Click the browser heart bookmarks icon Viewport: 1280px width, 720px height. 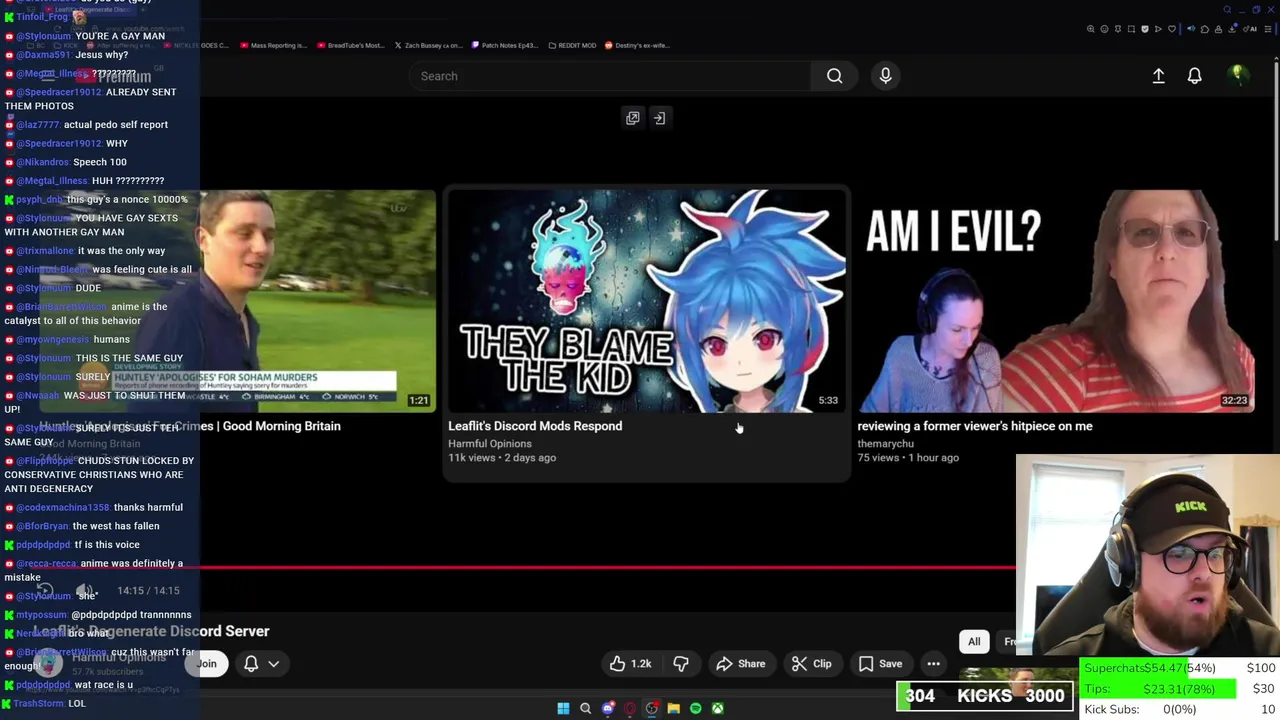click(x=1172, y=29)
